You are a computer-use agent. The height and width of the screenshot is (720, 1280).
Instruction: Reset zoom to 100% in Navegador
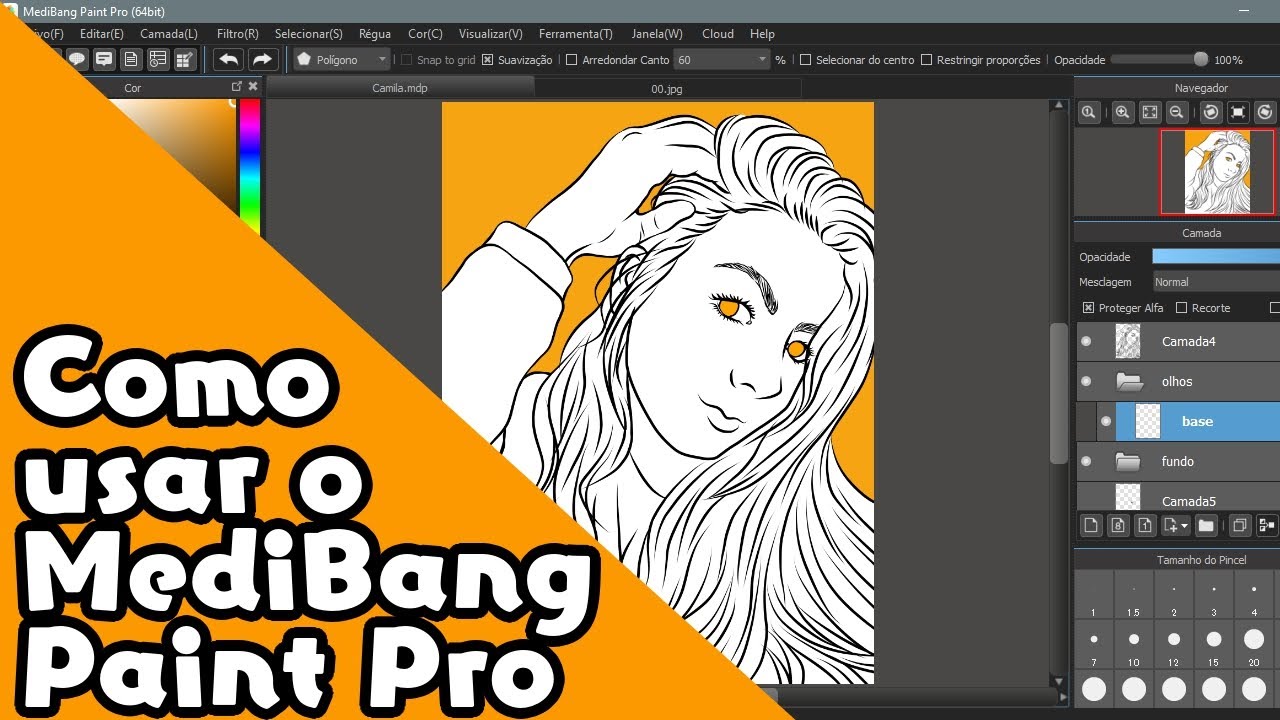(1089, 113)
